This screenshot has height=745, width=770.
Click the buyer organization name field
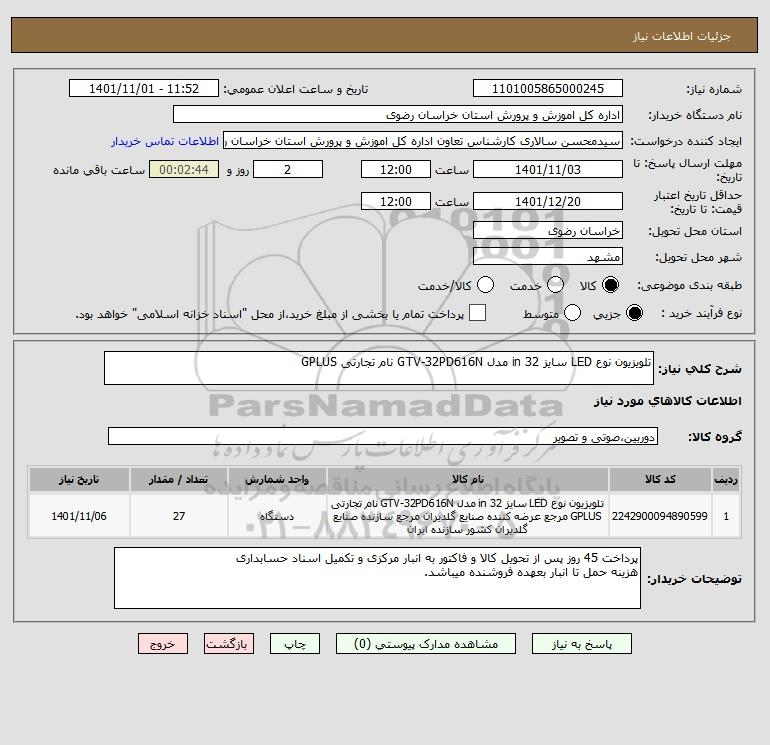coord(398,115)
